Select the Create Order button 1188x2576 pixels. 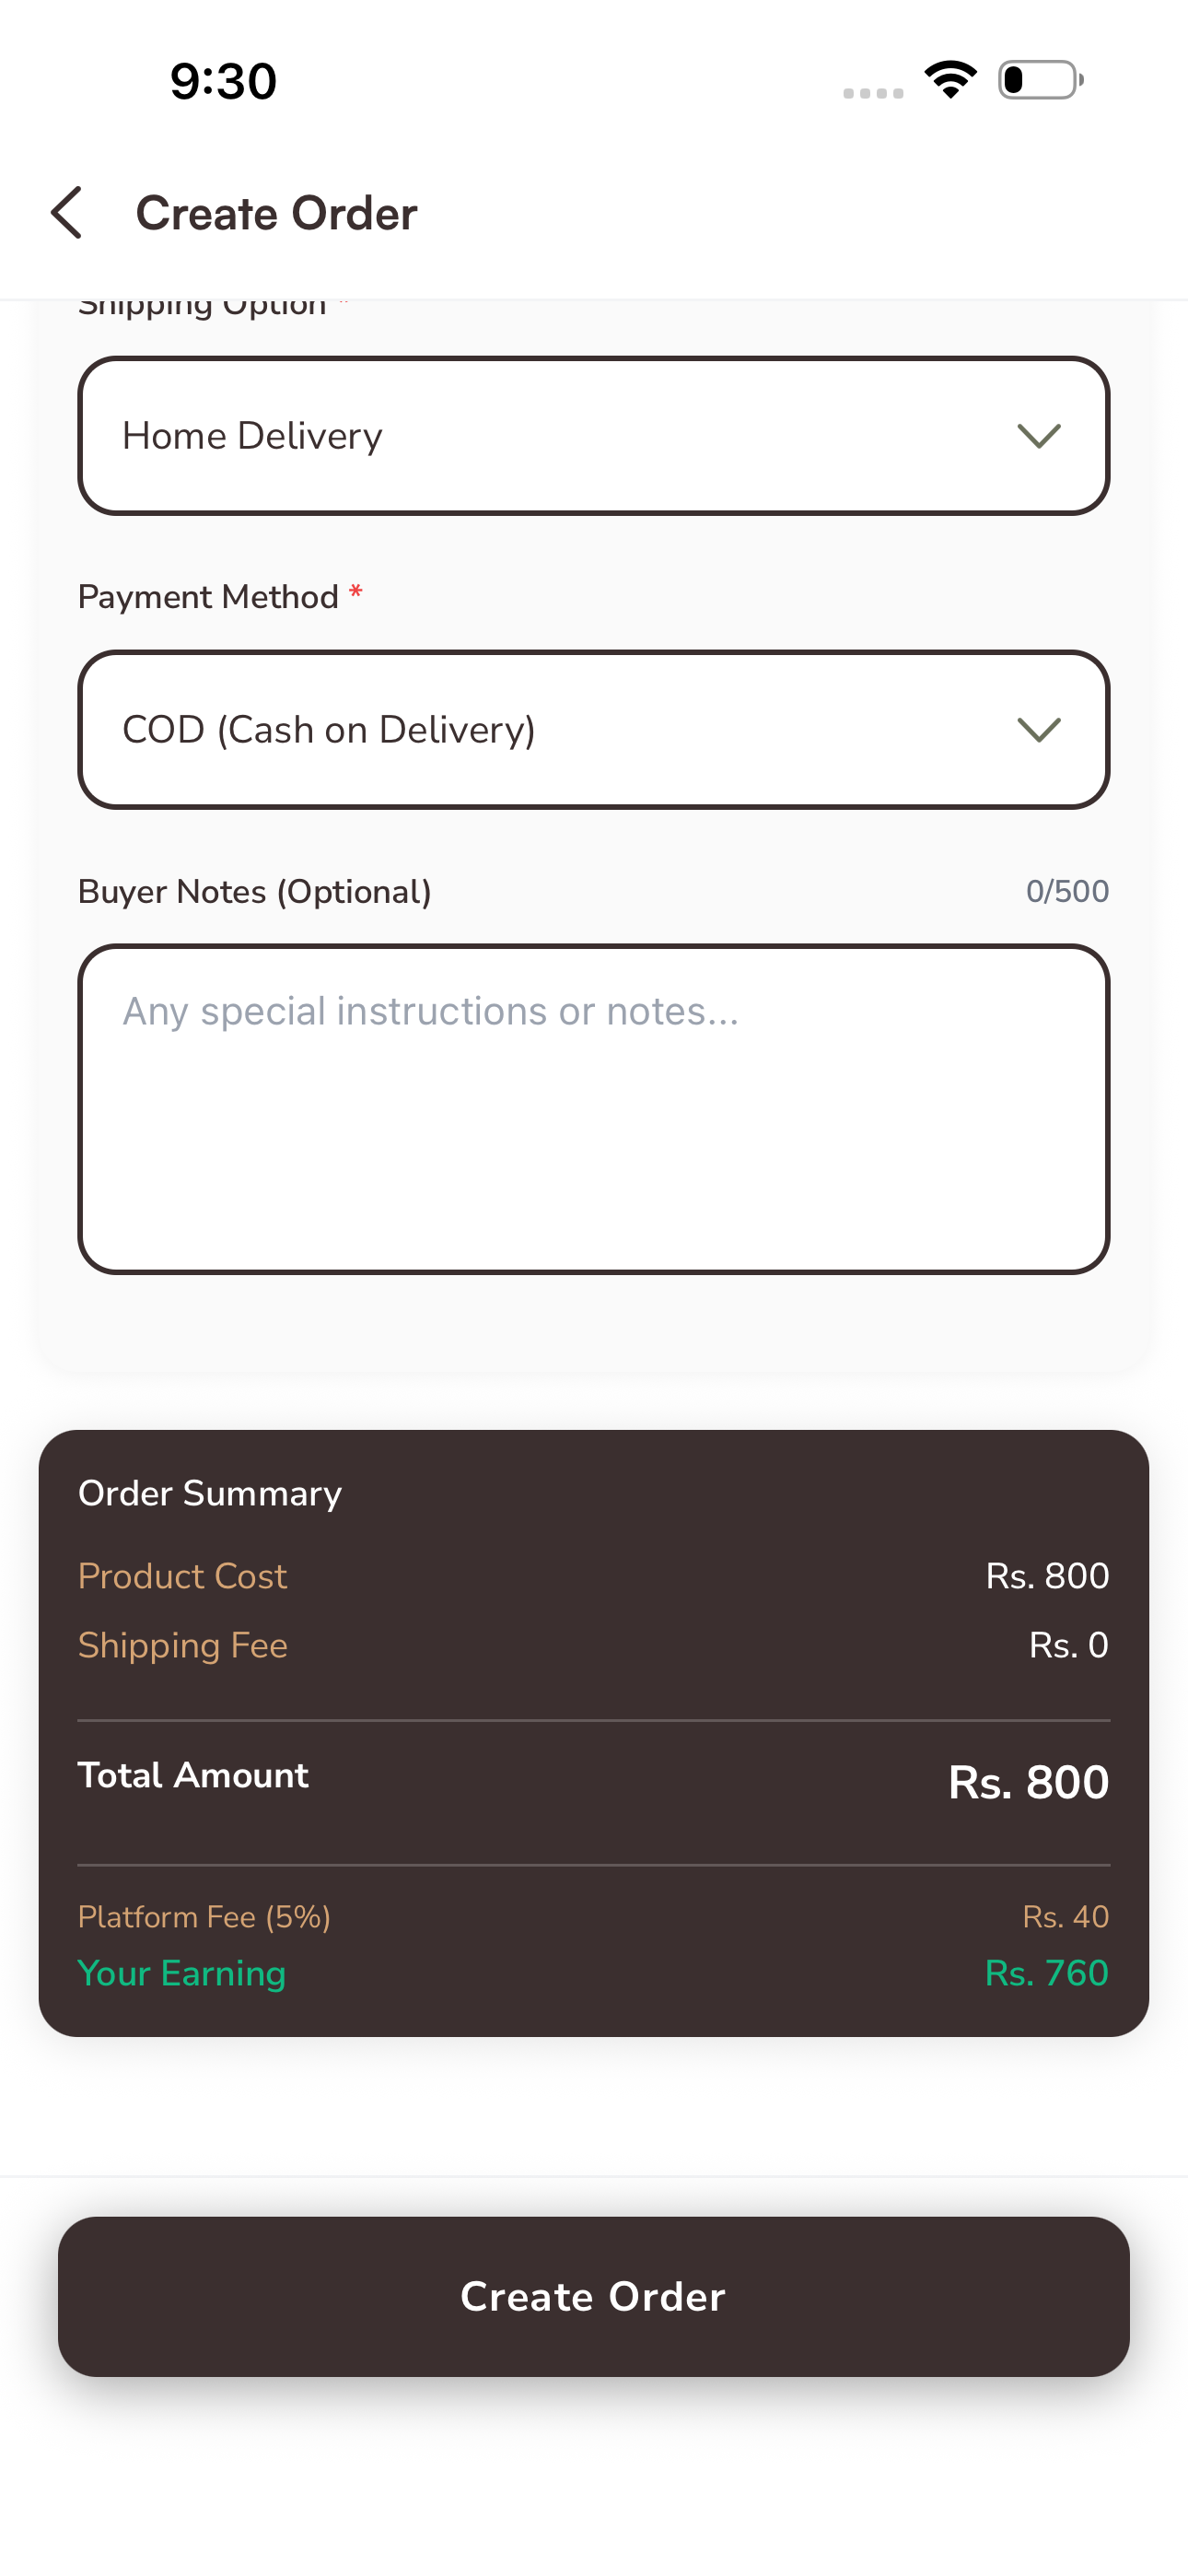[x=594, y=2295]
